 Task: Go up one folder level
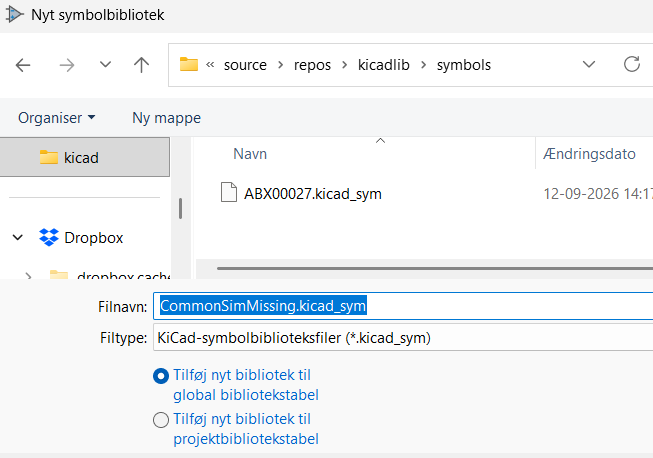(x=142, y=65)
